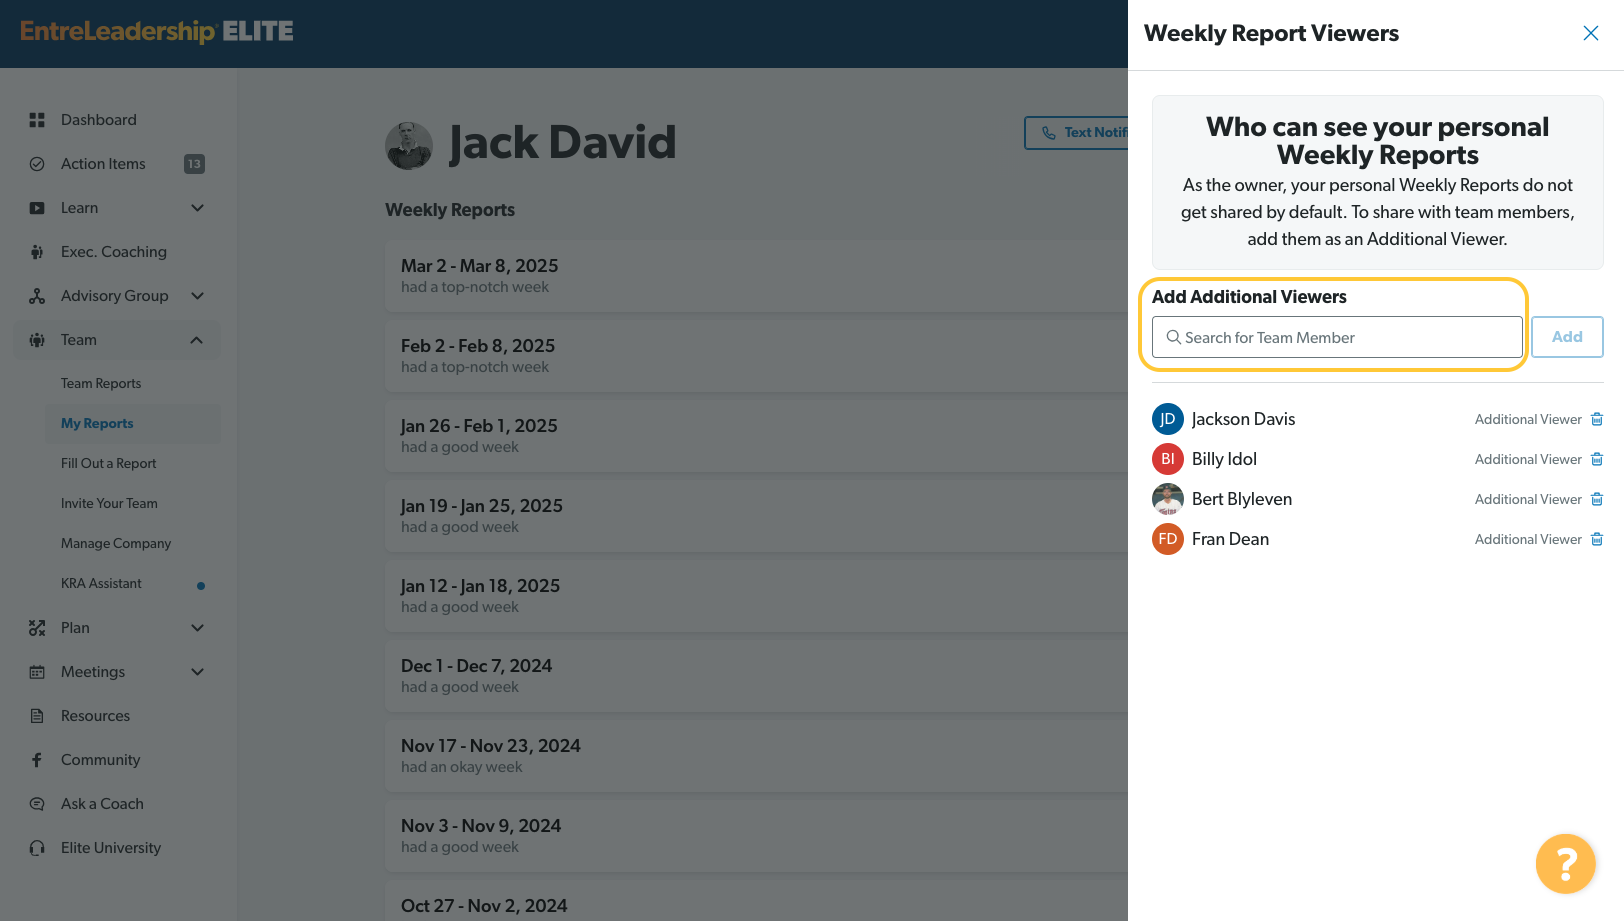
Task: Open the orange help question mark button
Action: pos(1566,864)
